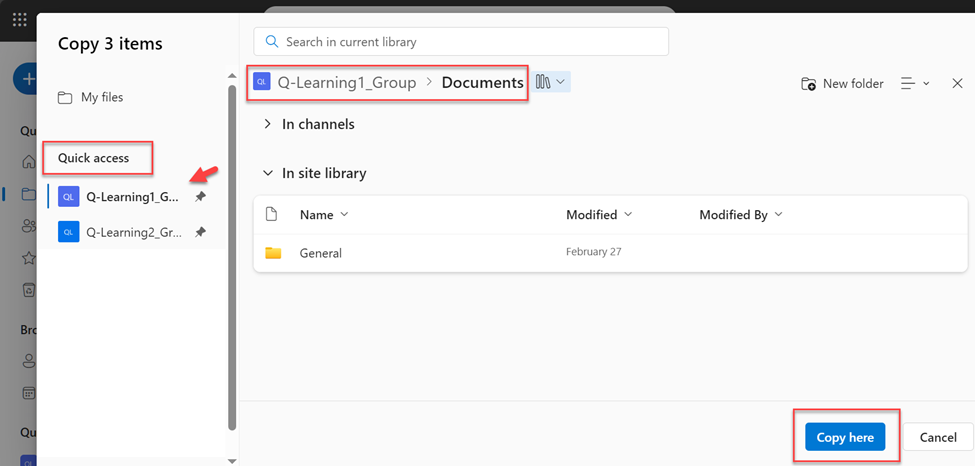The height and width of the screenshot is (466, 975).
Task: Select Q-Learning2_Group site icon in sidebar
Action: tap(68, 232)
